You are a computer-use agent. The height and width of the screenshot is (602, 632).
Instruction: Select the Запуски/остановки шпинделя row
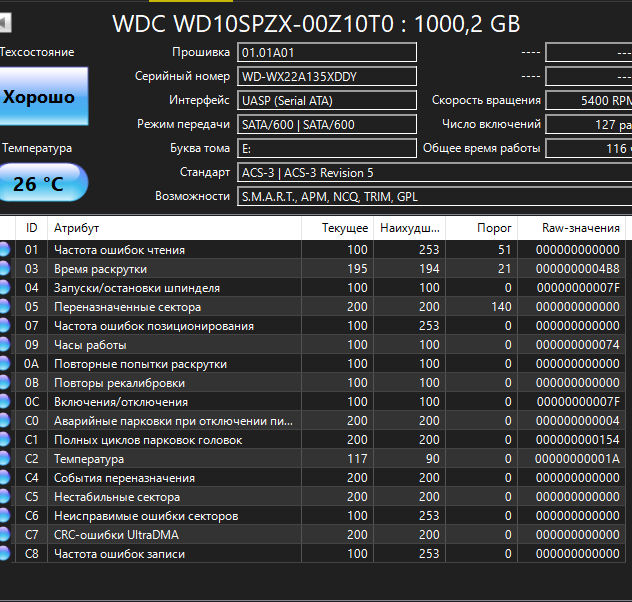[x=313, y=288]
